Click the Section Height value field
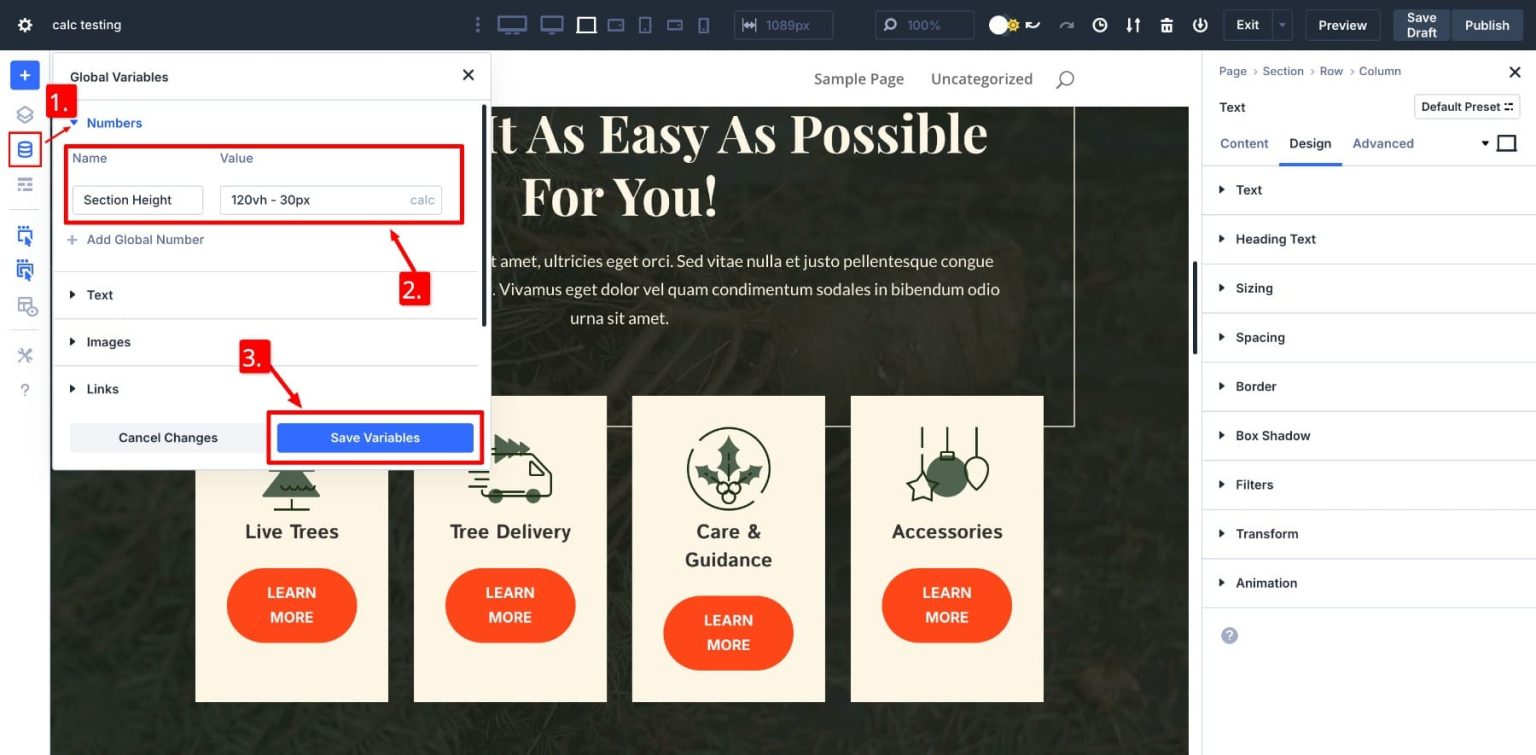This screenshot has width=1536, height=755. tap(320, 199)
